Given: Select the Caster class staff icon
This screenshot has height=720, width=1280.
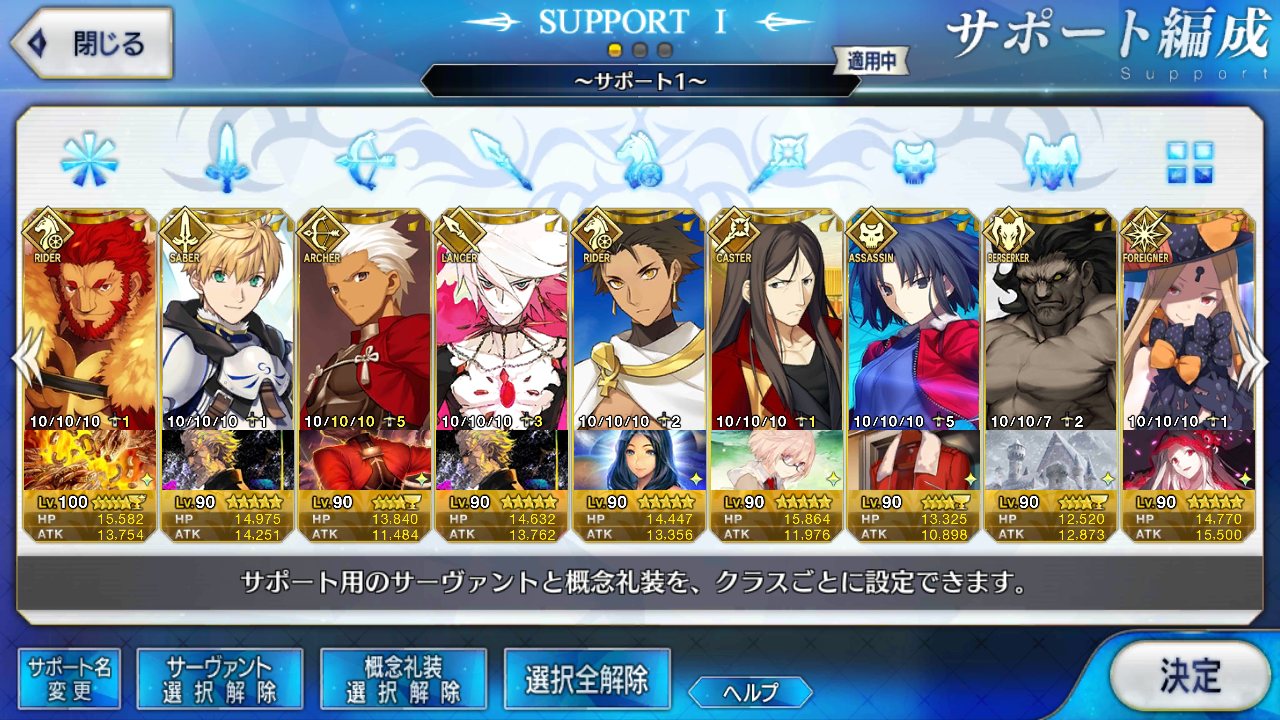Looking at the screenshot, I should (778, 159).
